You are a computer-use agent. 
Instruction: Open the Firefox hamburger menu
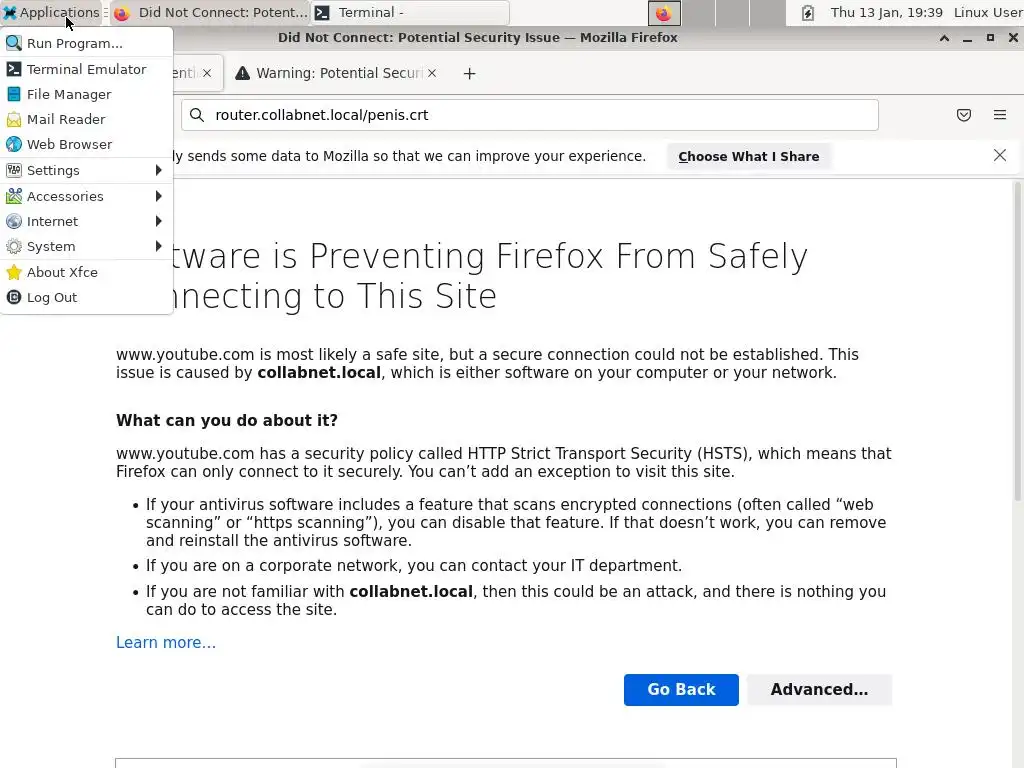[x=999, y=115]
